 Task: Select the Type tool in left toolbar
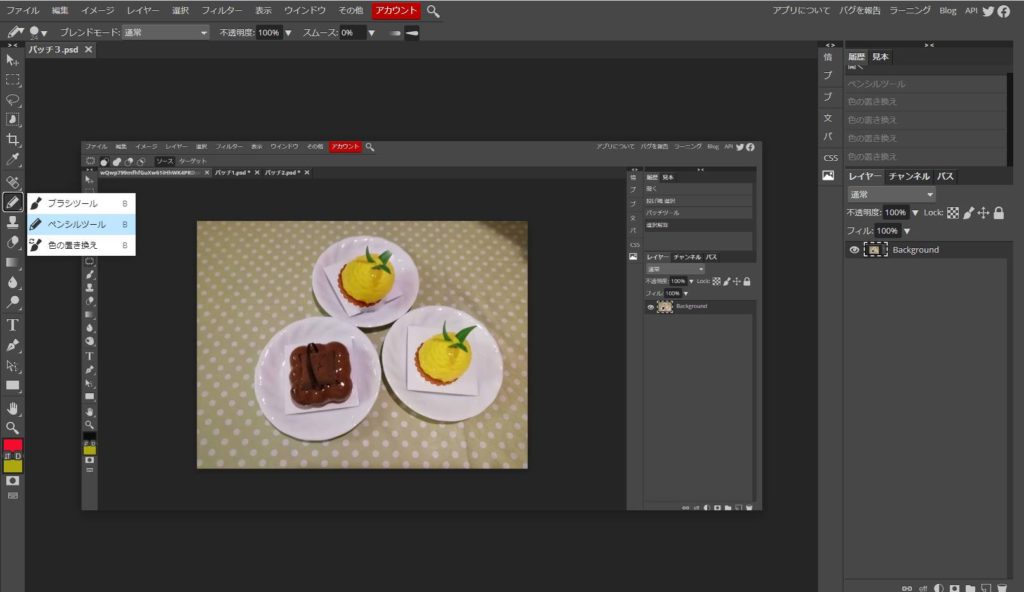click(13, 324)
